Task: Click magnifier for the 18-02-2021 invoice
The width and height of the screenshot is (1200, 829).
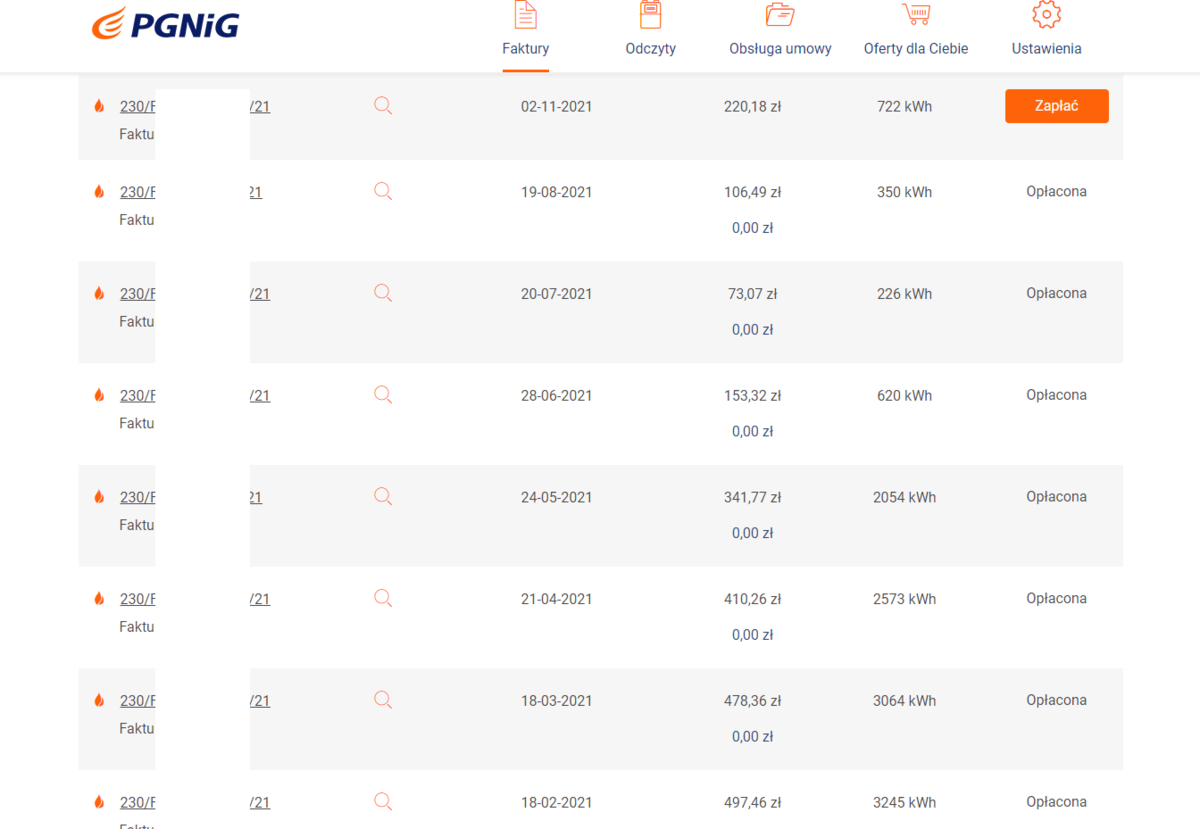Action: (x=383, y=801)
